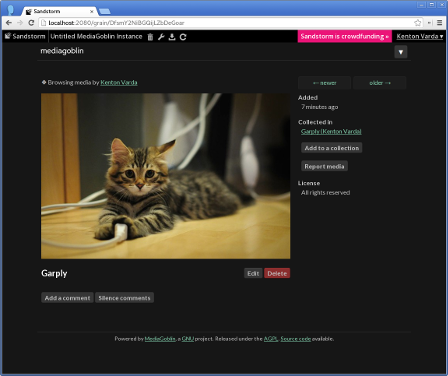Click the Sandstorm logo in top bar
The image size is (448, 376).
tap(25, 36)
